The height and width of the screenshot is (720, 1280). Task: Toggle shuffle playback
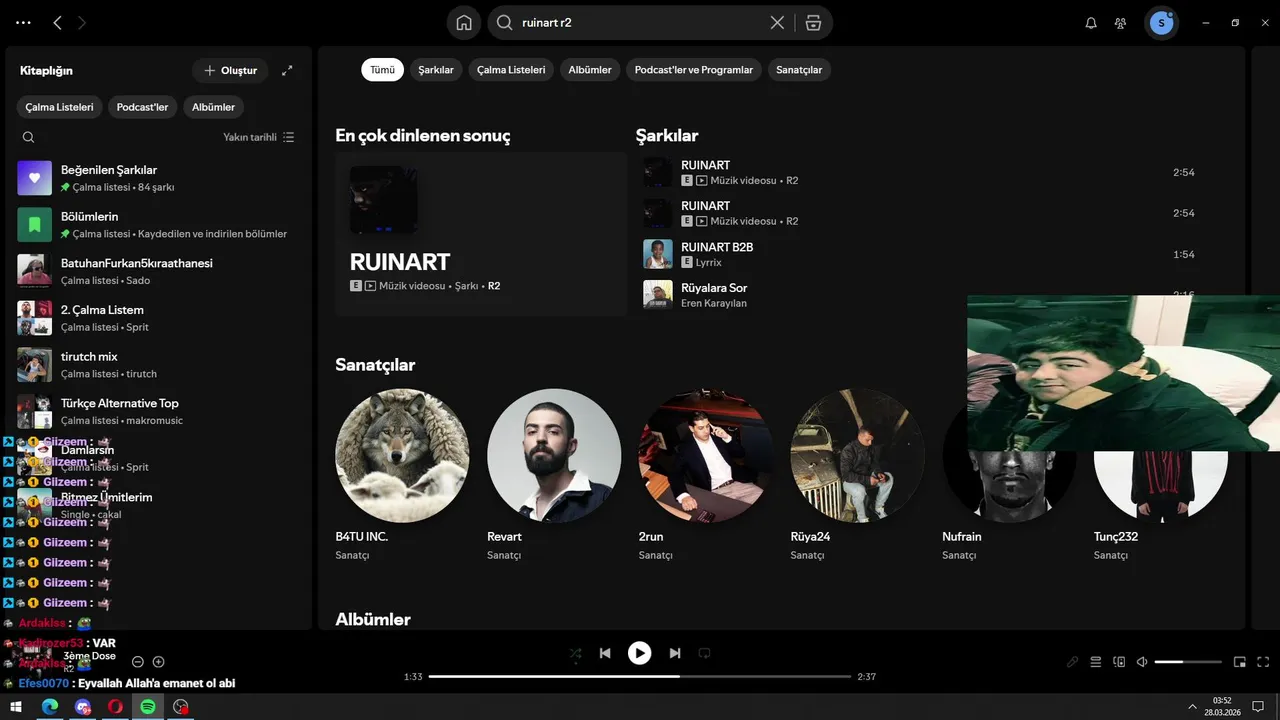pos(575,653)
